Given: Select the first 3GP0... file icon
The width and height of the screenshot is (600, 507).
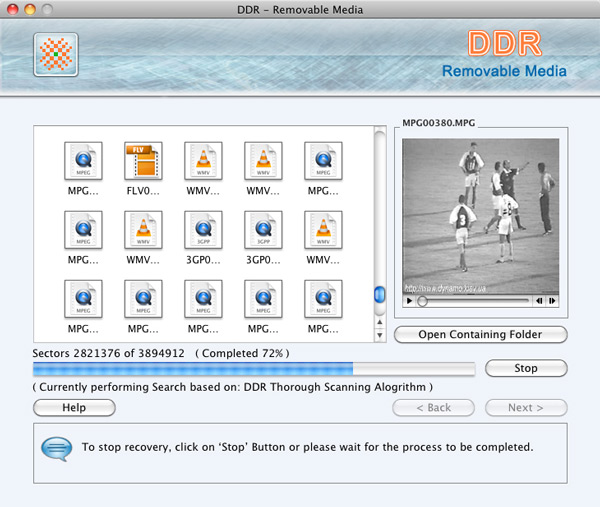Looking at the screenshot, I should click(203, 230).
